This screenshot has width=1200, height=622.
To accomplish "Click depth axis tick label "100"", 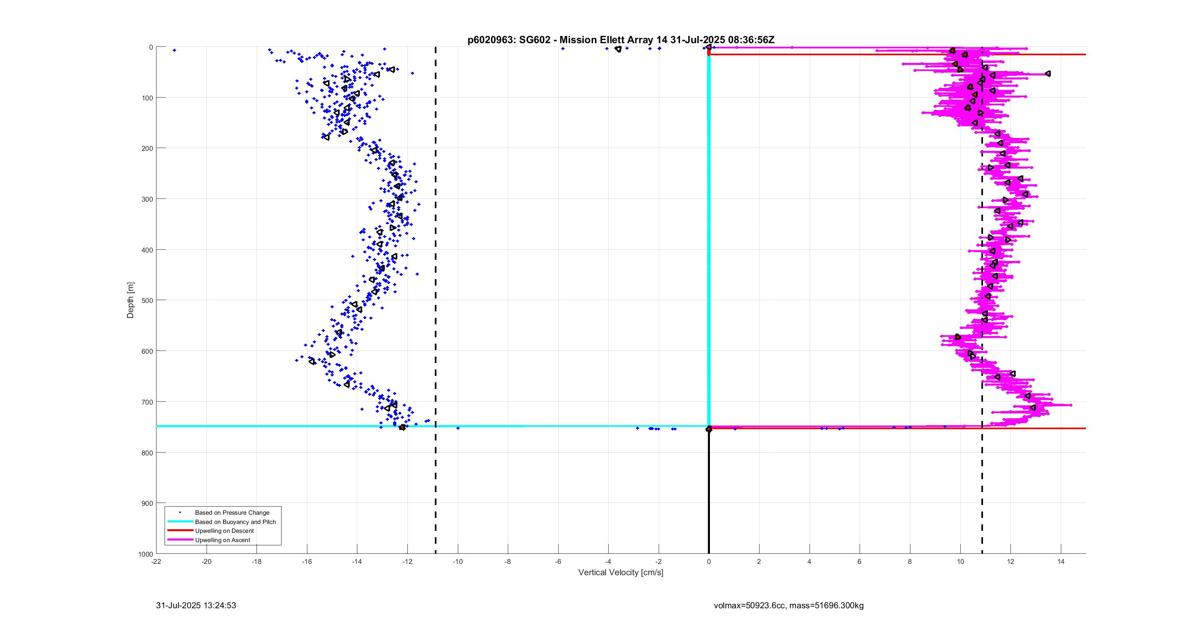I will click(146, 98).
